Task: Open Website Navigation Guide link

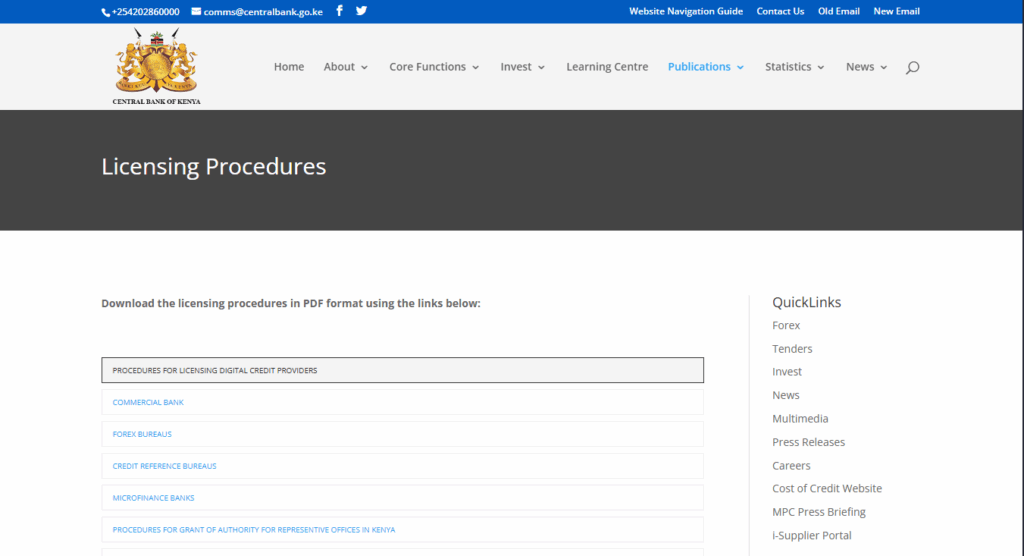Action: 685,12
